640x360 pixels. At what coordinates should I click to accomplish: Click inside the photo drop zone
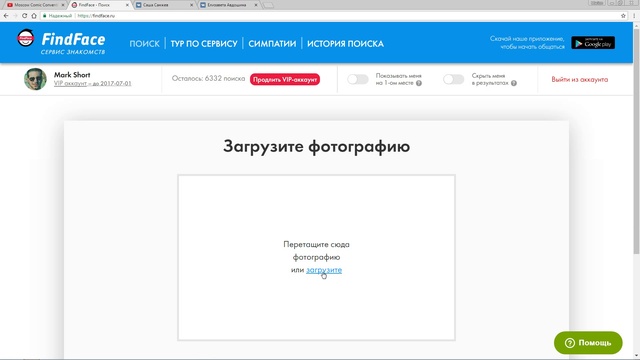[316, 258]
